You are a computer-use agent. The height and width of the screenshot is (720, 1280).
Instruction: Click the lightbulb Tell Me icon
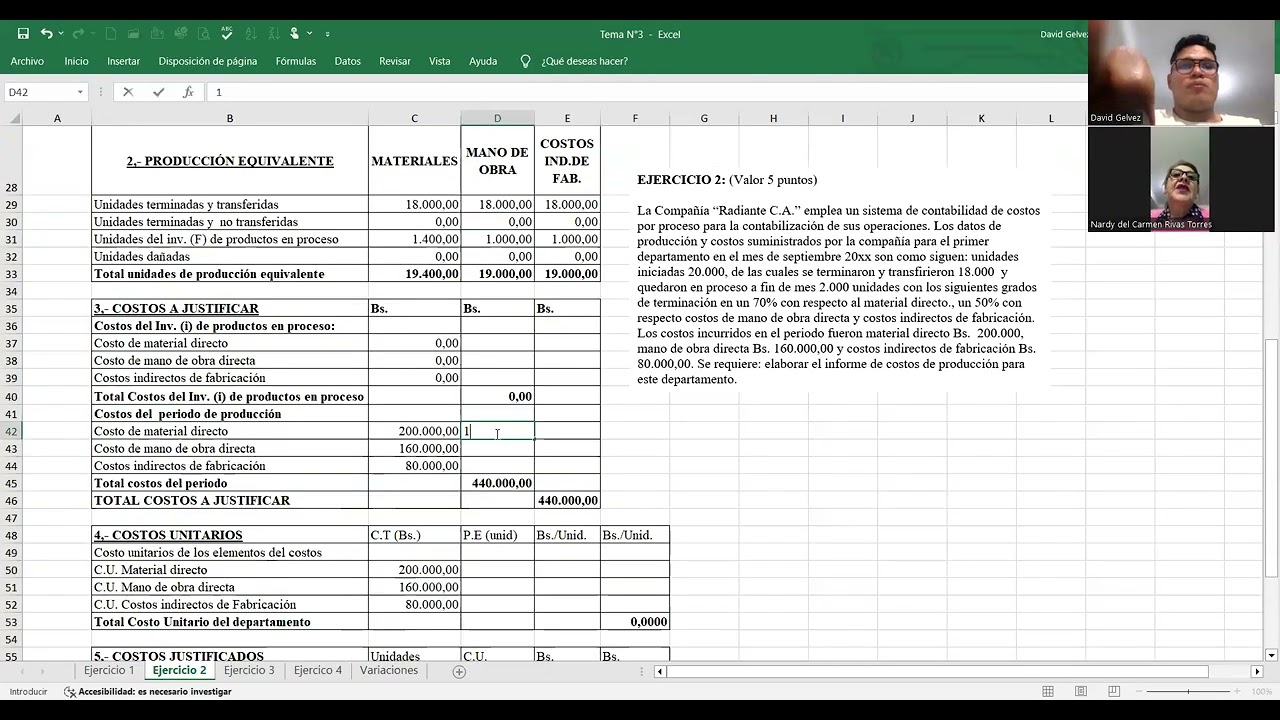[x=526, y=61]
